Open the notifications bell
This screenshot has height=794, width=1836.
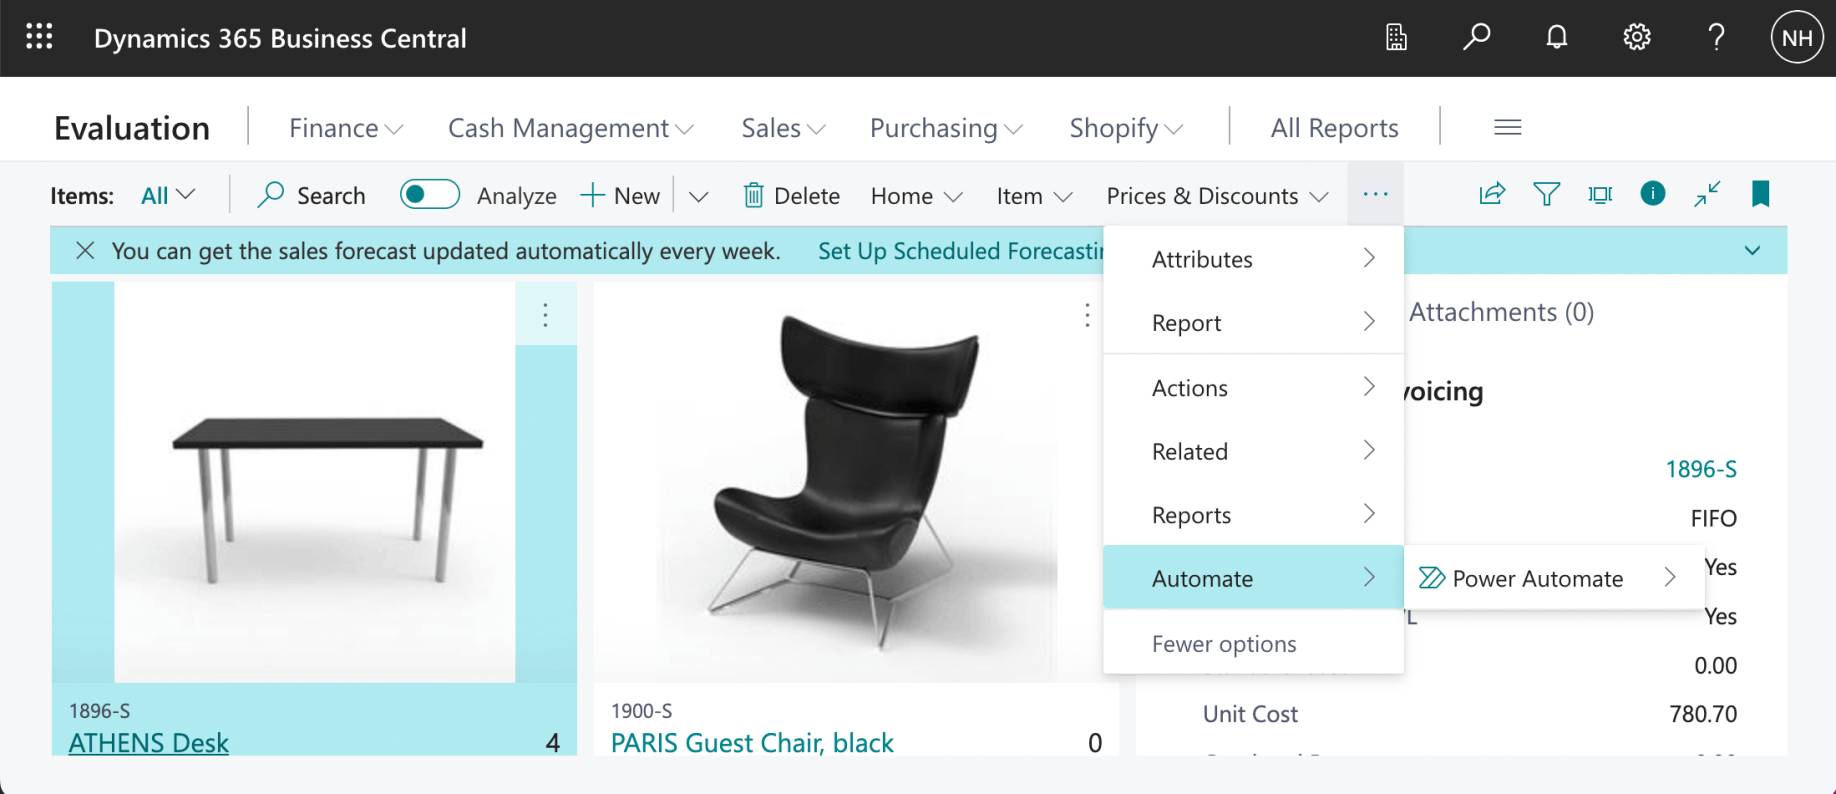click(1556, 38)
